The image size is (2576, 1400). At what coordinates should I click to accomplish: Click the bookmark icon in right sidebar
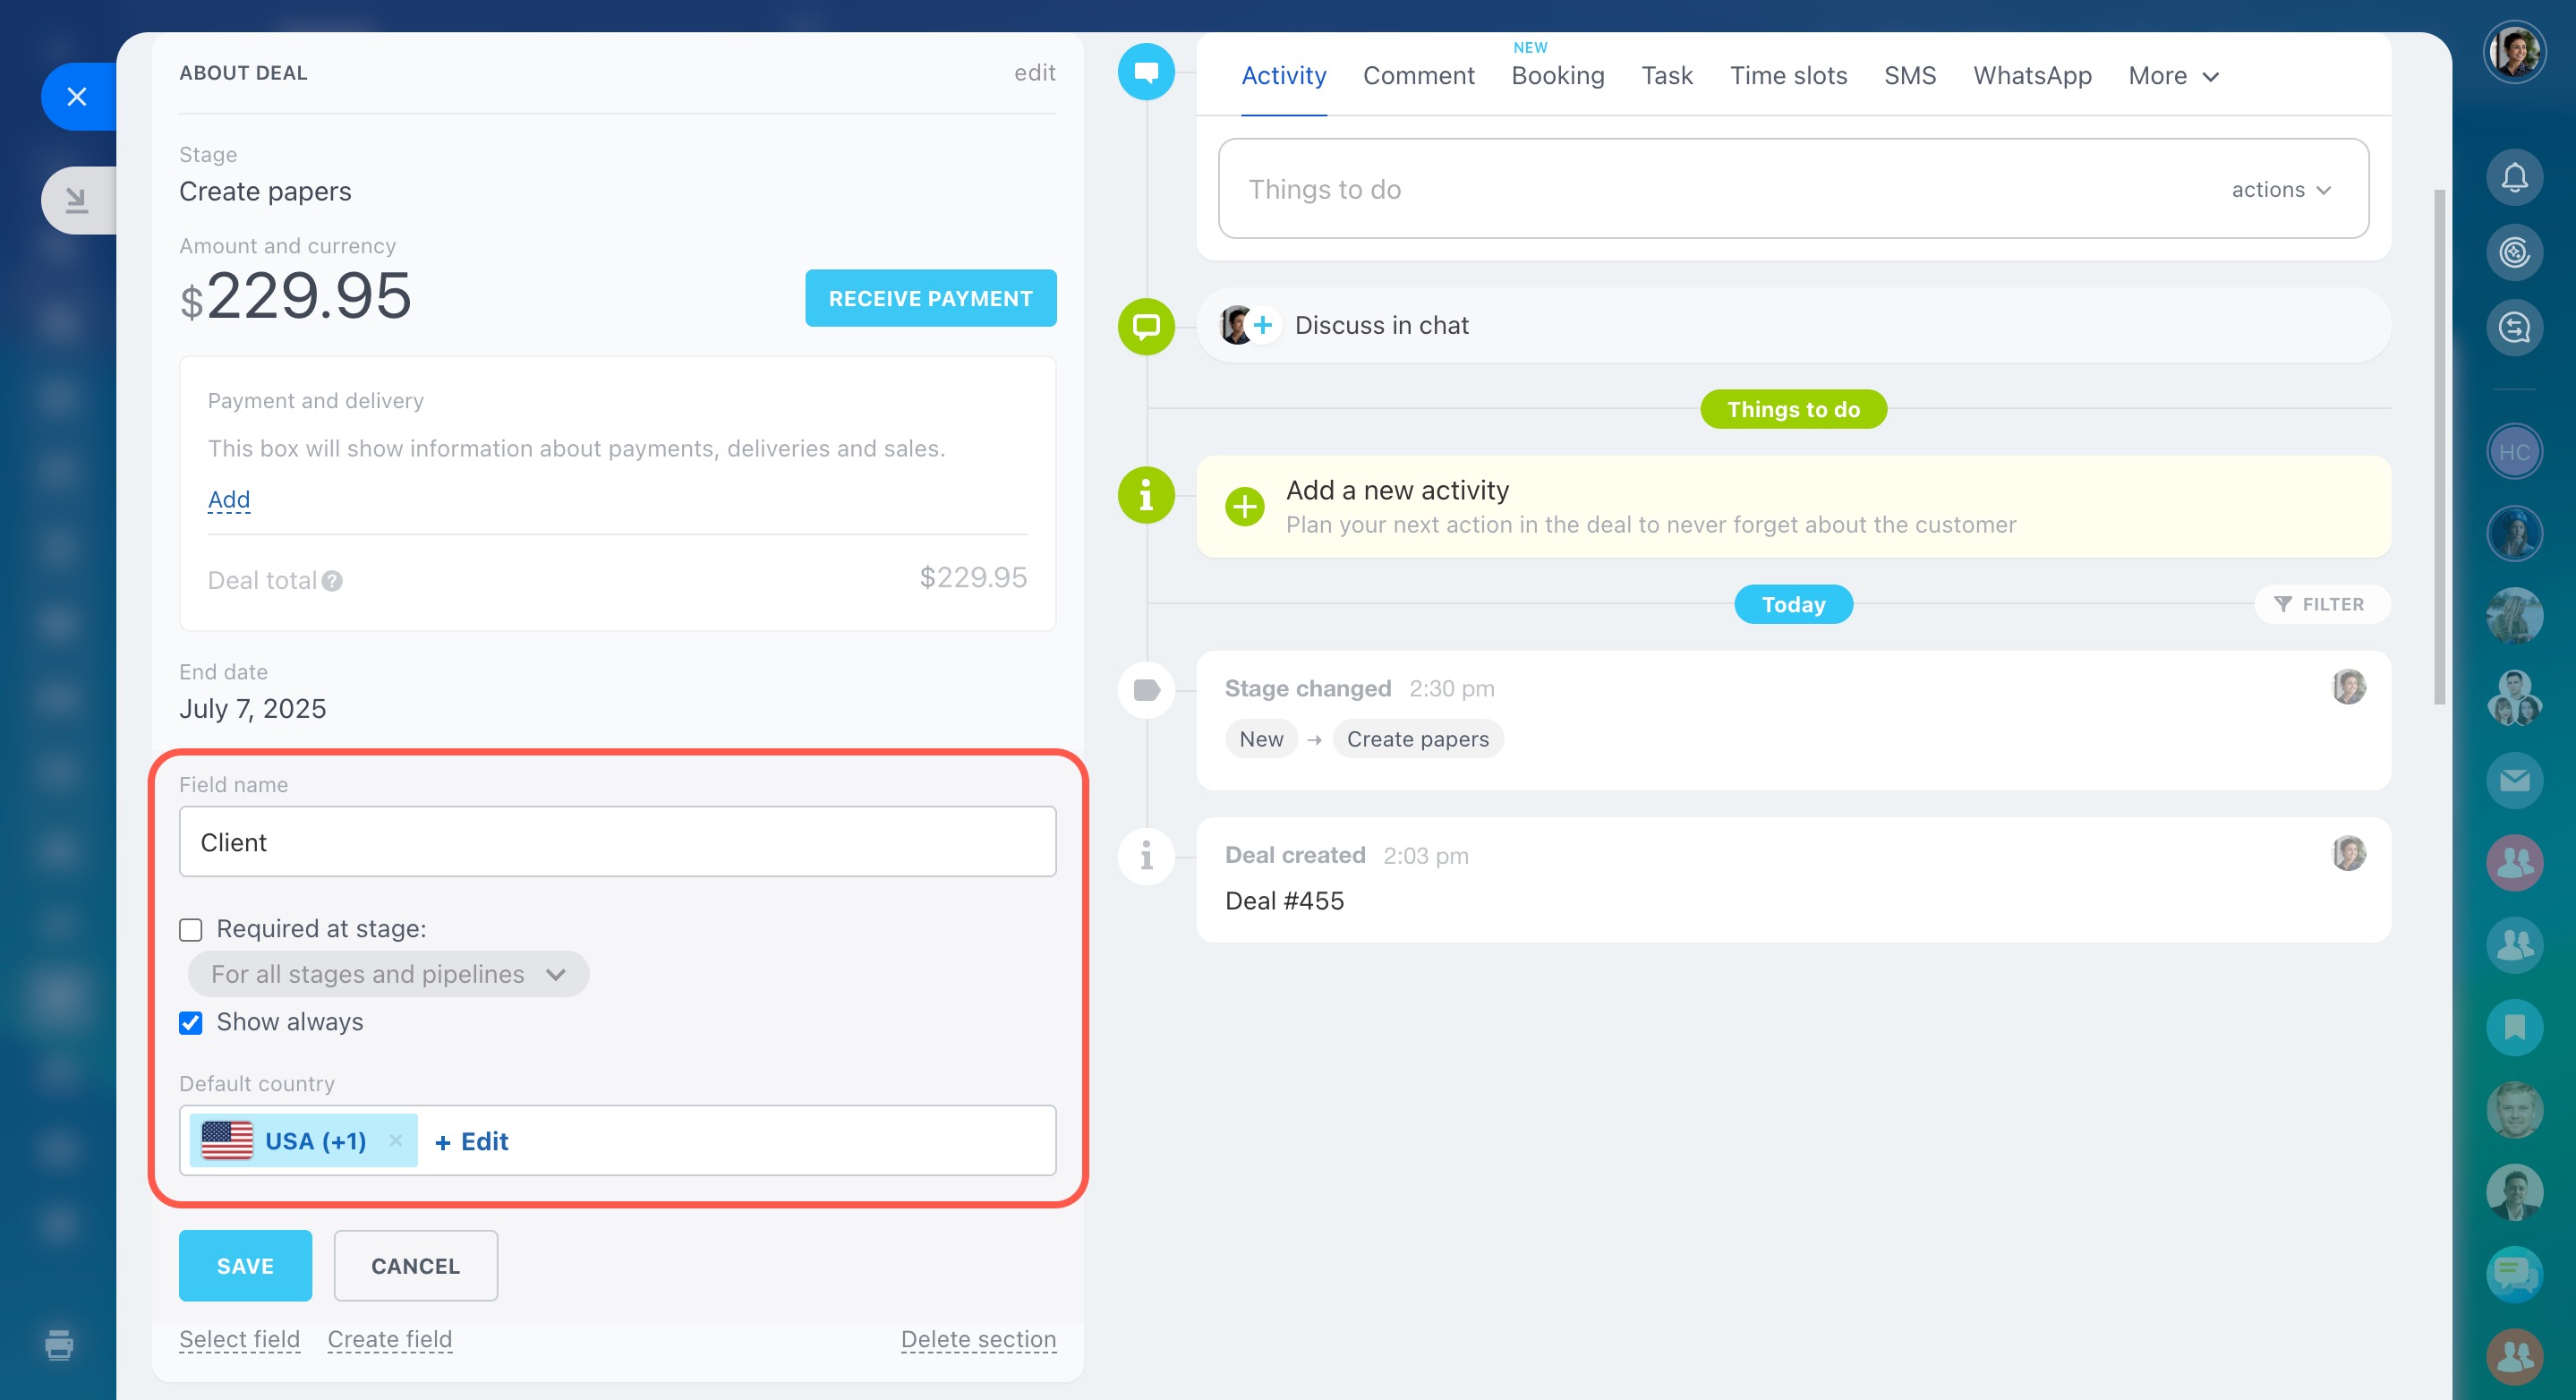[2513, 1027]
